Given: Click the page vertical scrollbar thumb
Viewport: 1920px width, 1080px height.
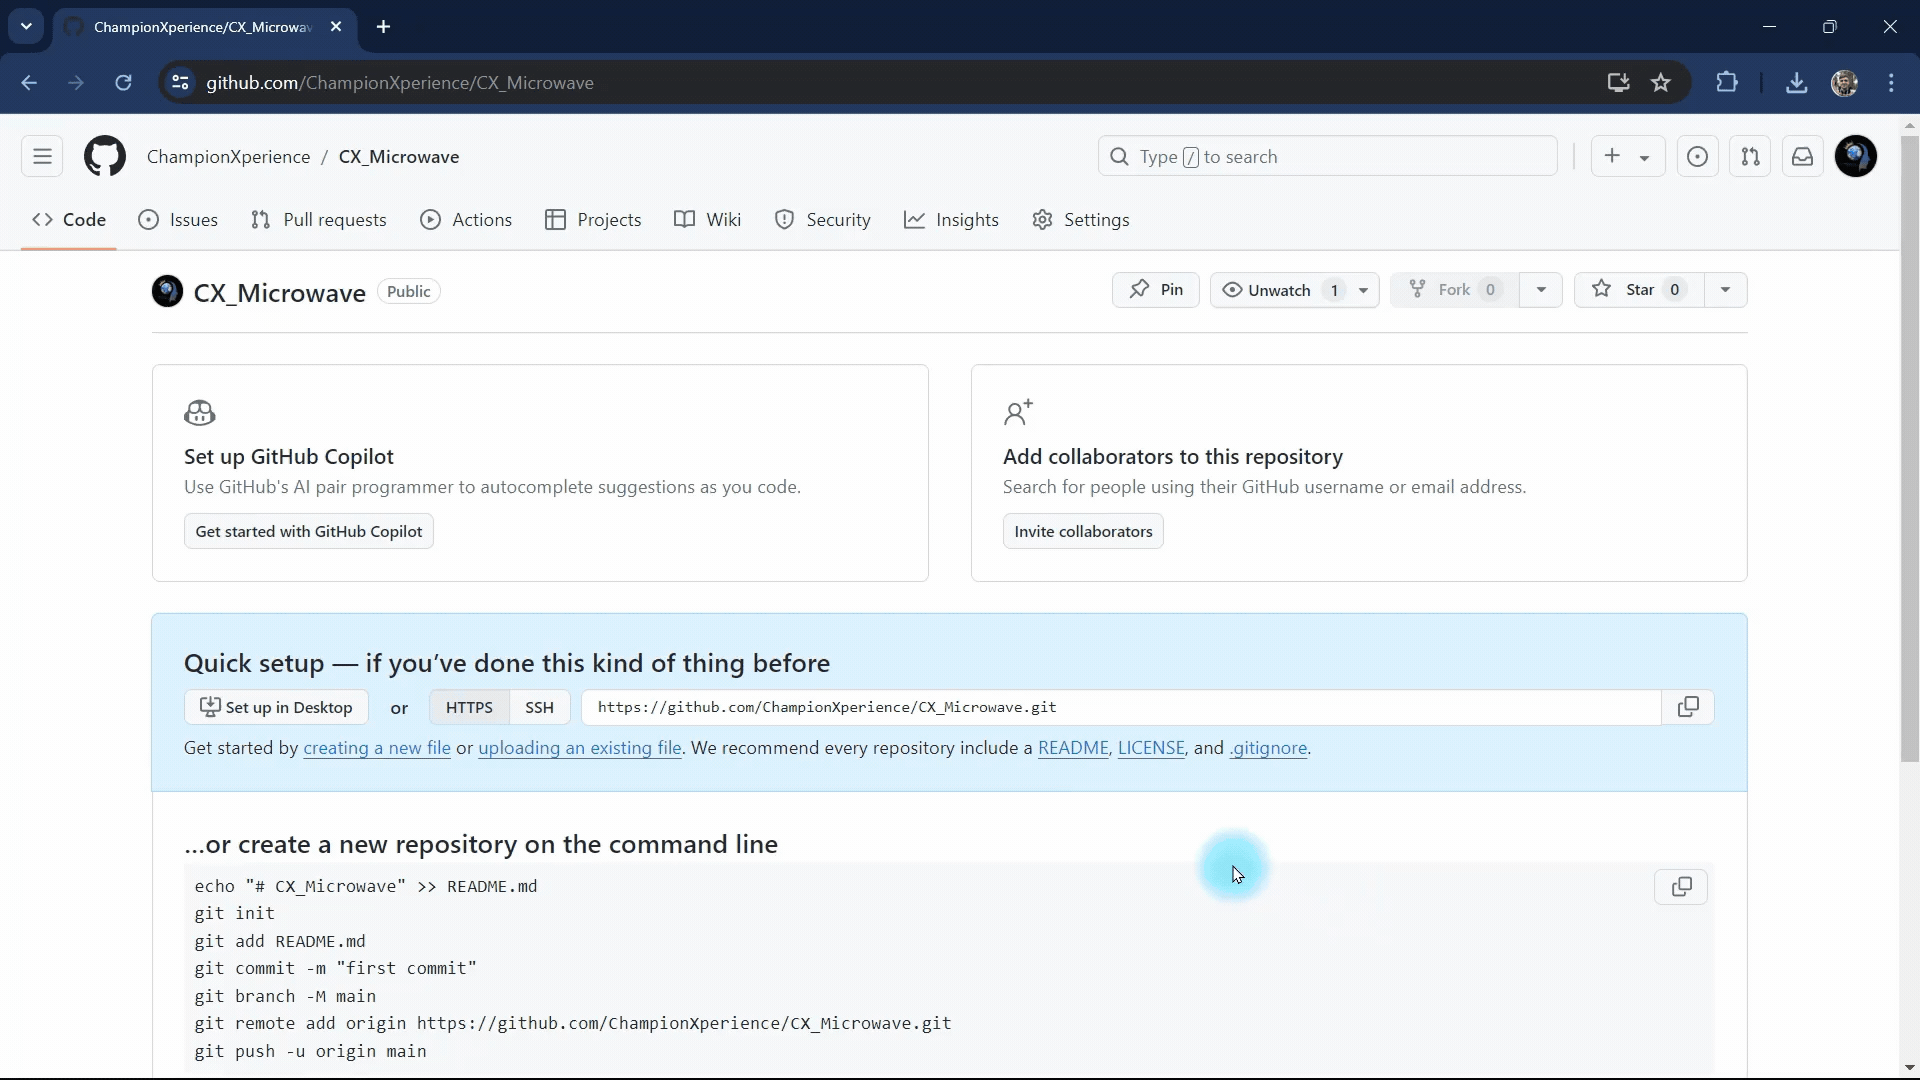Looking at the screenshot, I should [x=1909, y=448].
